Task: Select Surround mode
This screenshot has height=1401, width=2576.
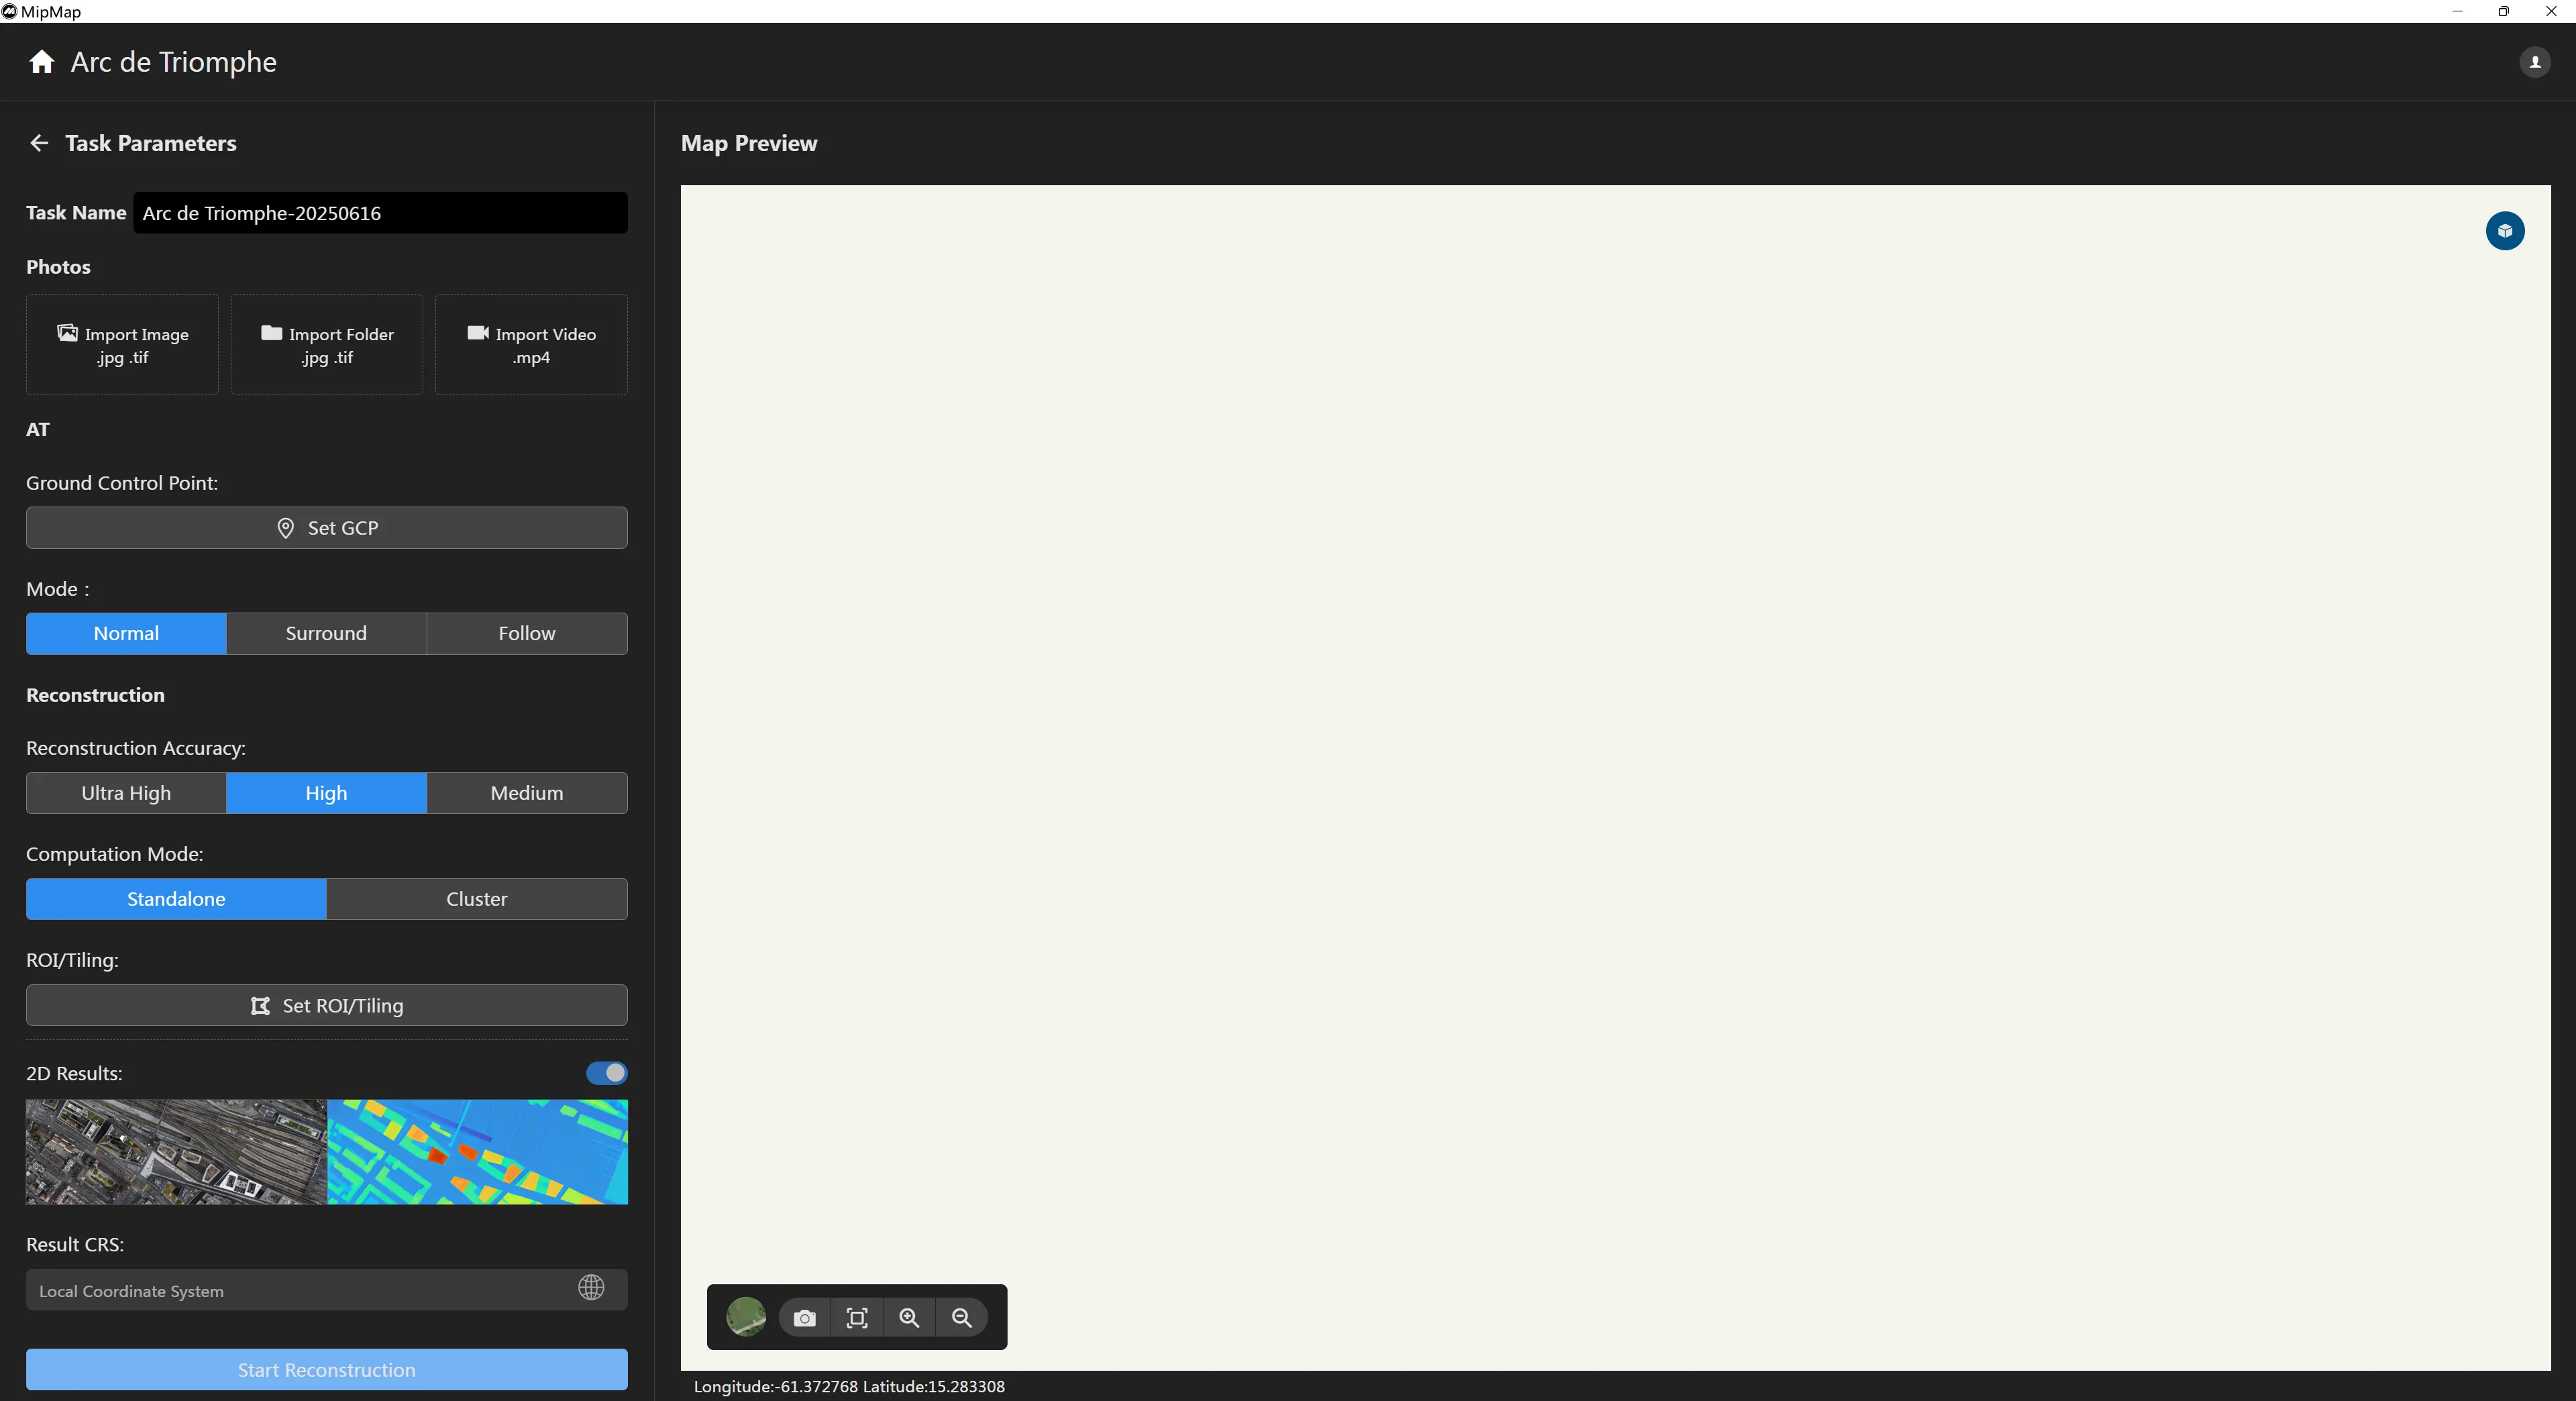Action: click(x=326, y=633)
